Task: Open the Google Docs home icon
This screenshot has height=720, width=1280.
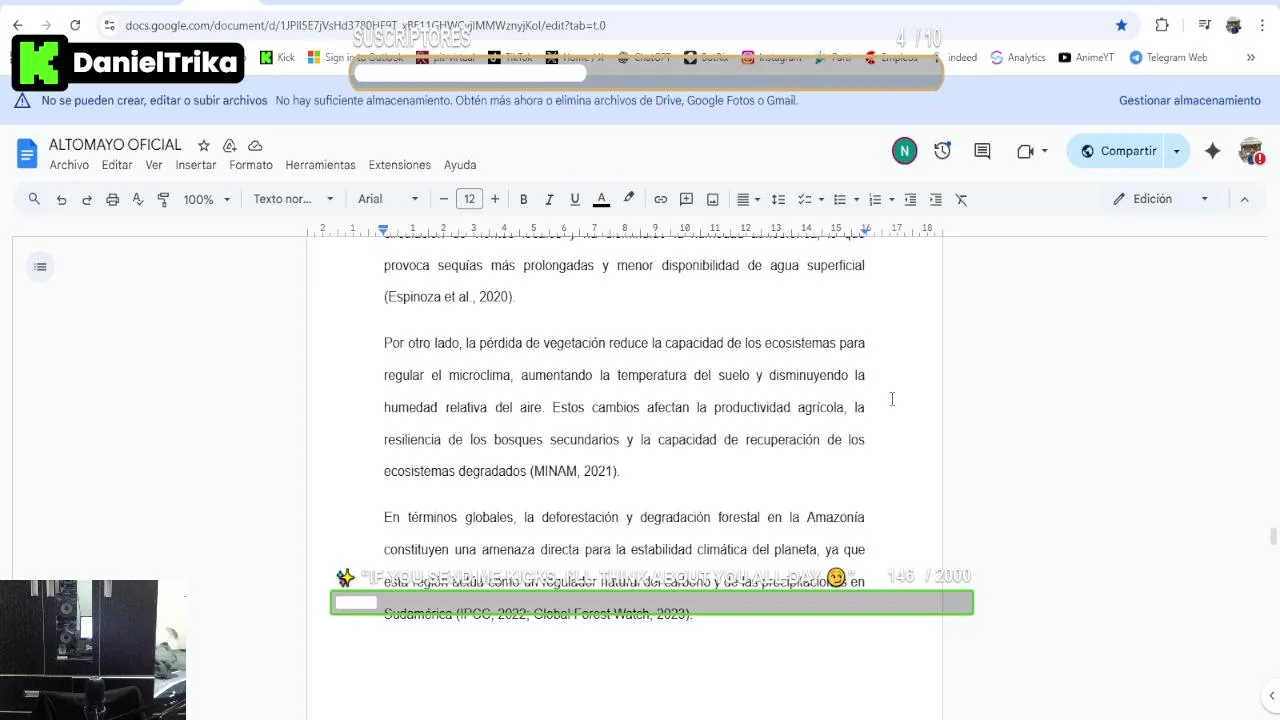Action: [27, 153]
